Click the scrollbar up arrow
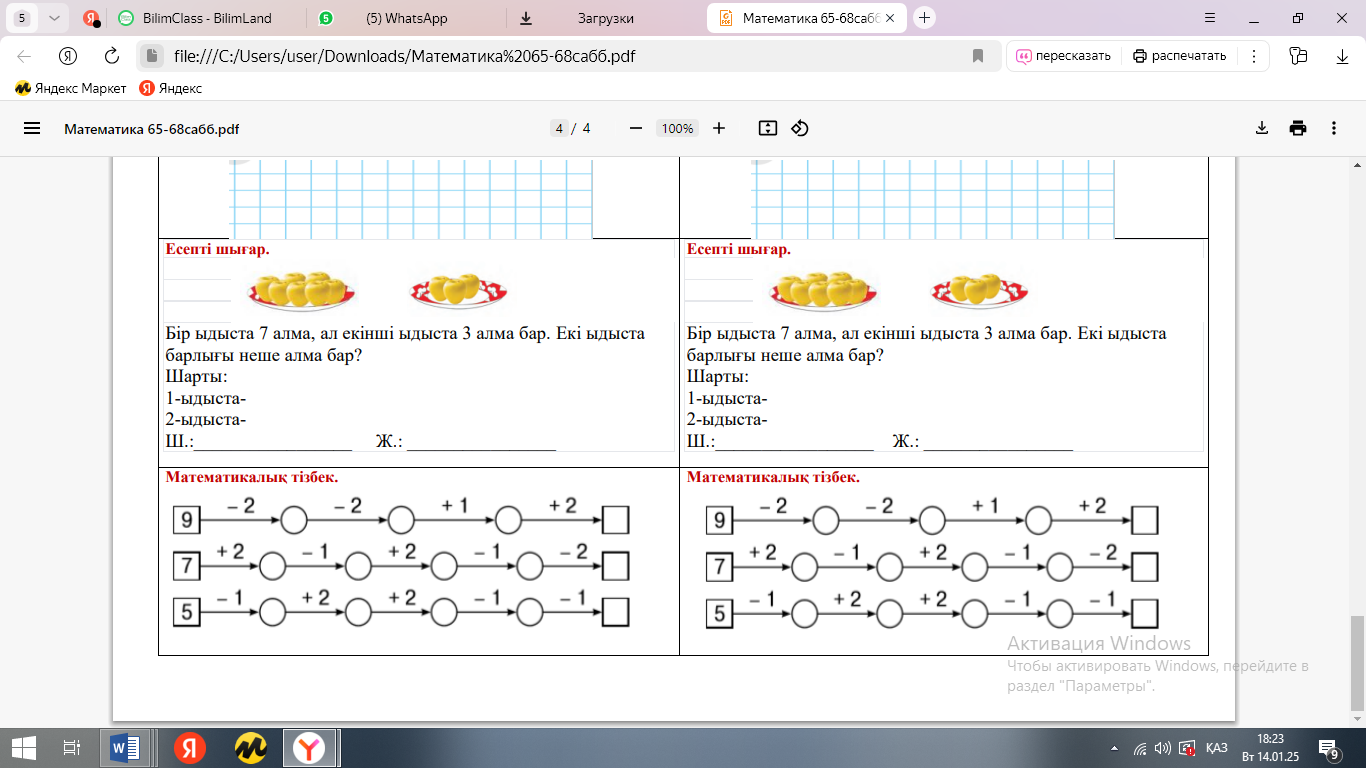The height and width of the screenshot is (768, 1366). pyautogui.click(x=1357, y=164)
